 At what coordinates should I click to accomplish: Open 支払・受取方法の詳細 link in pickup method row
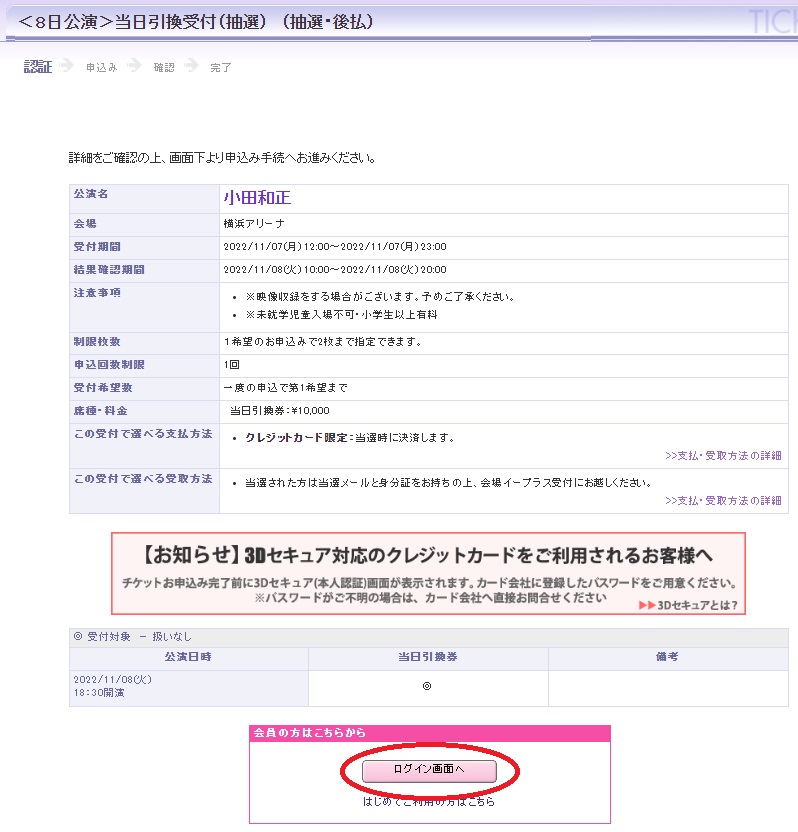[723, 501]
